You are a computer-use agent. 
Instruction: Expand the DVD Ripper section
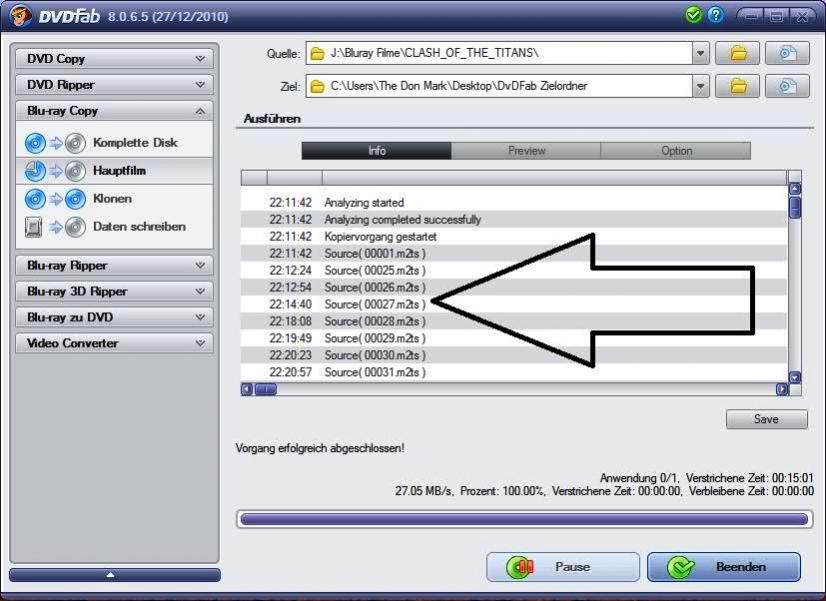tap(114, 85)
